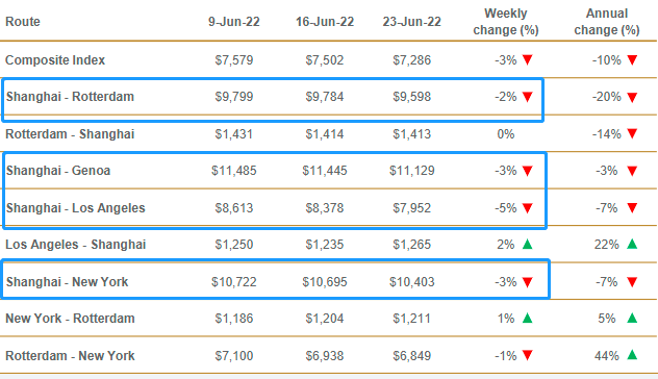The height and width of the screenshot is (379, 658).
Task: Click the red arrow next to -14% annual change
Action: (x=632, y=134)
